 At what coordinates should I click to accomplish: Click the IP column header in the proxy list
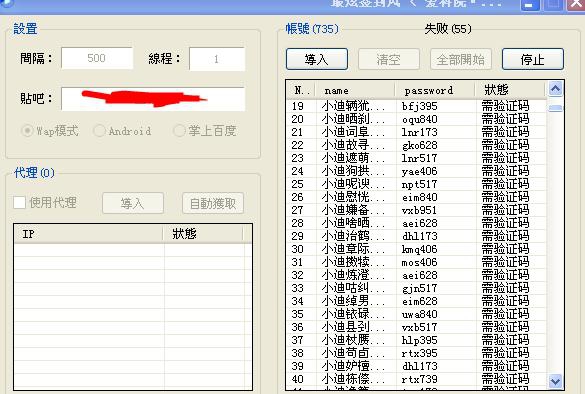(89, 234)
